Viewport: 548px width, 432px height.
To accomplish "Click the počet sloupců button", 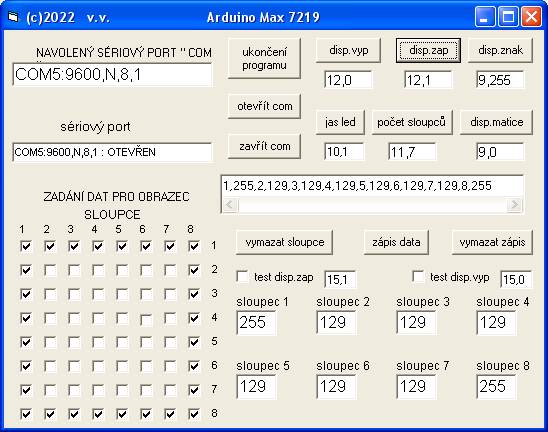I will pyautogui.click(x=412, y=122).
